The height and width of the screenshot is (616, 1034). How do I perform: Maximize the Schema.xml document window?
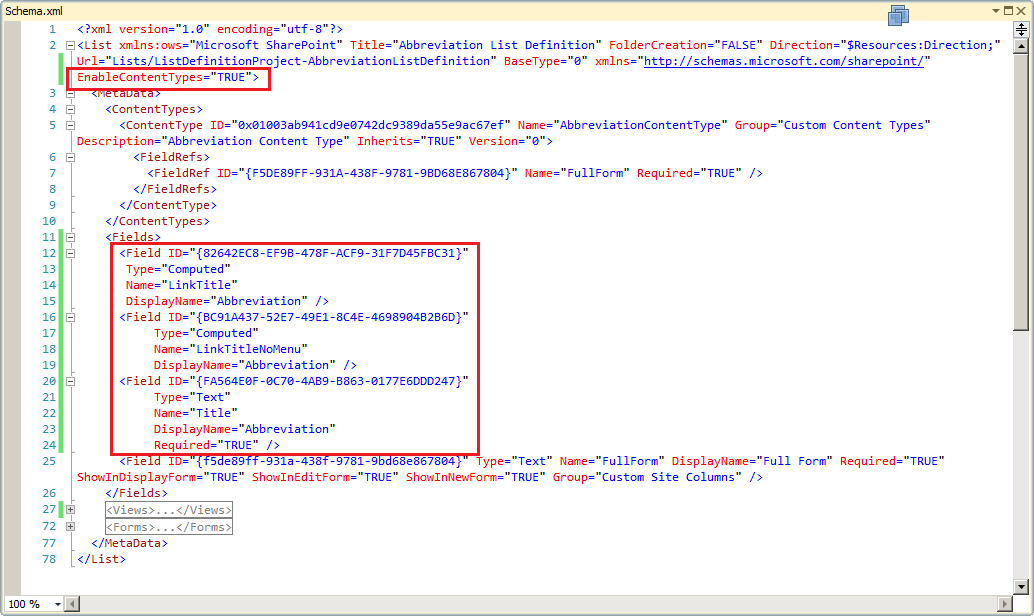coord(1008,11)
